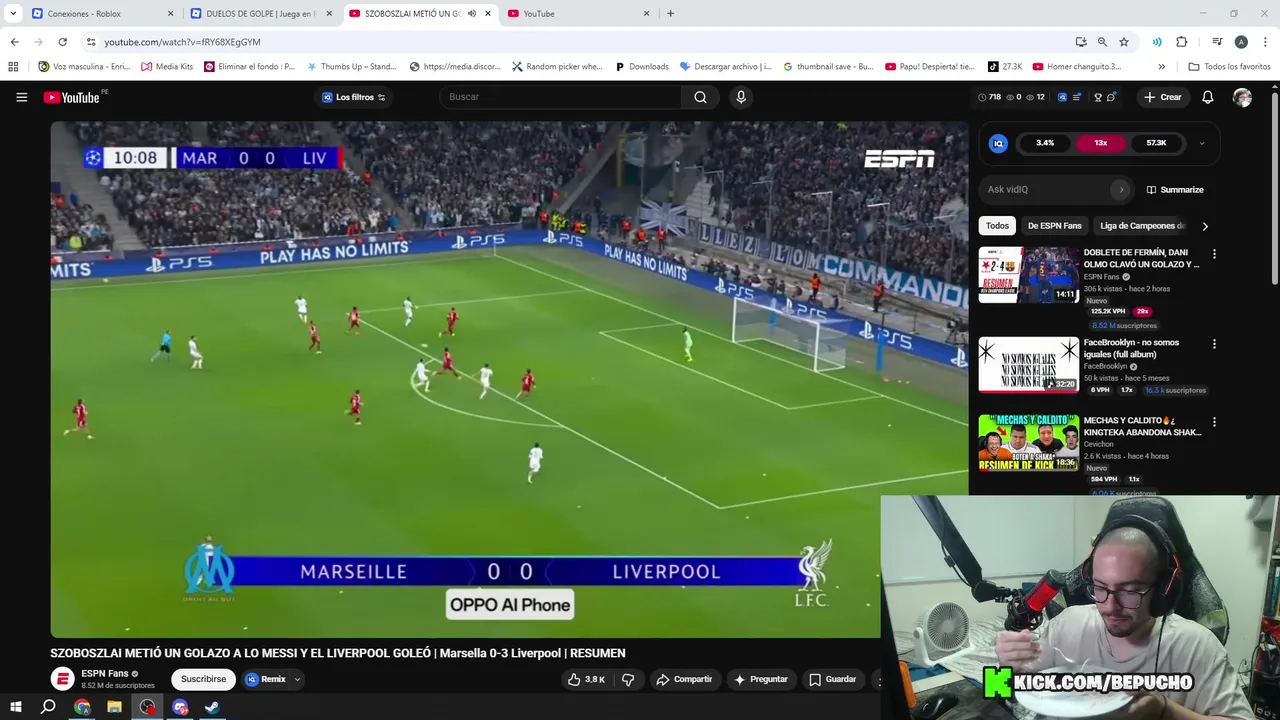Open the browser extensions puzzle icon
Screen dimensions: 1280x720
1182,42
